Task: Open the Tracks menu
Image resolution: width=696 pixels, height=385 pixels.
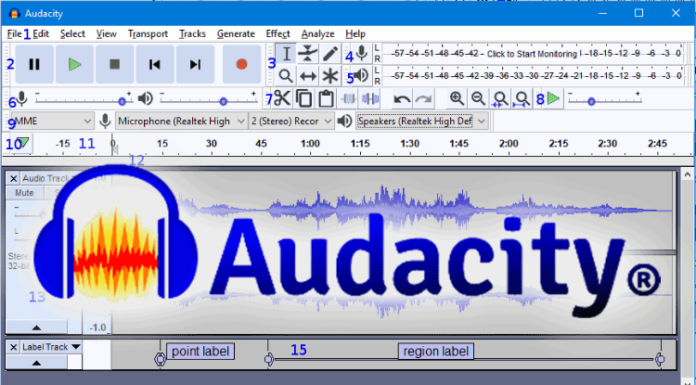Action: (192, 34)
